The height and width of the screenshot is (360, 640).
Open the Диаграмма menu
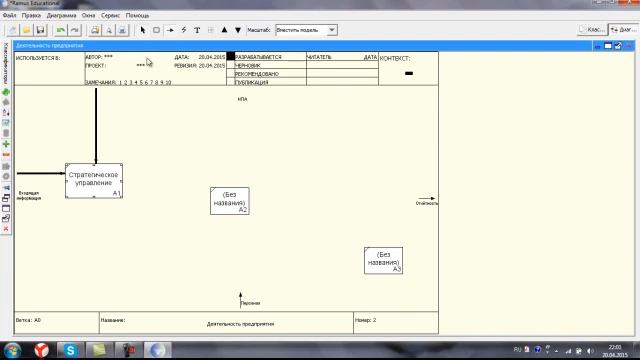(62, 15)
